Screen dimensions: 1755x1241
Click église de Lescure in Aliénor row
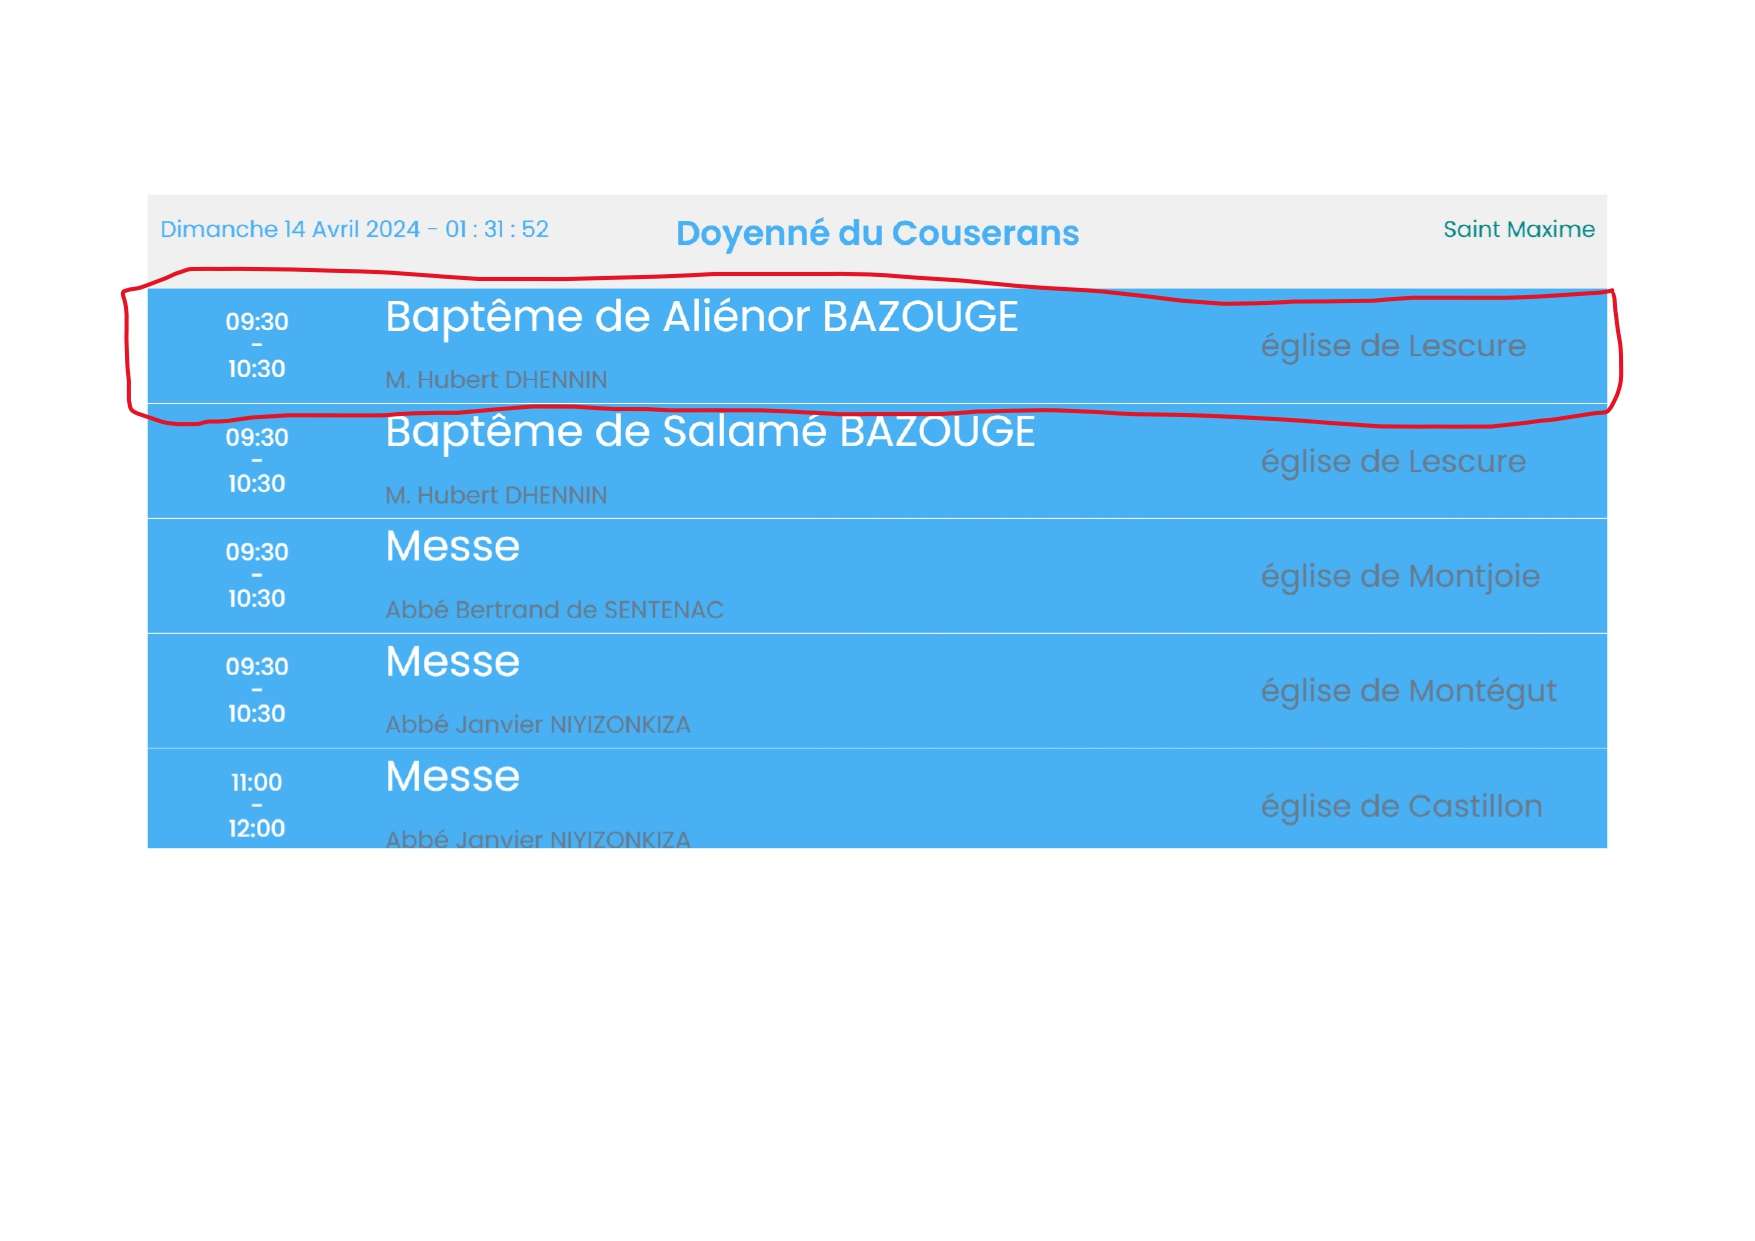click(1392, 346)
